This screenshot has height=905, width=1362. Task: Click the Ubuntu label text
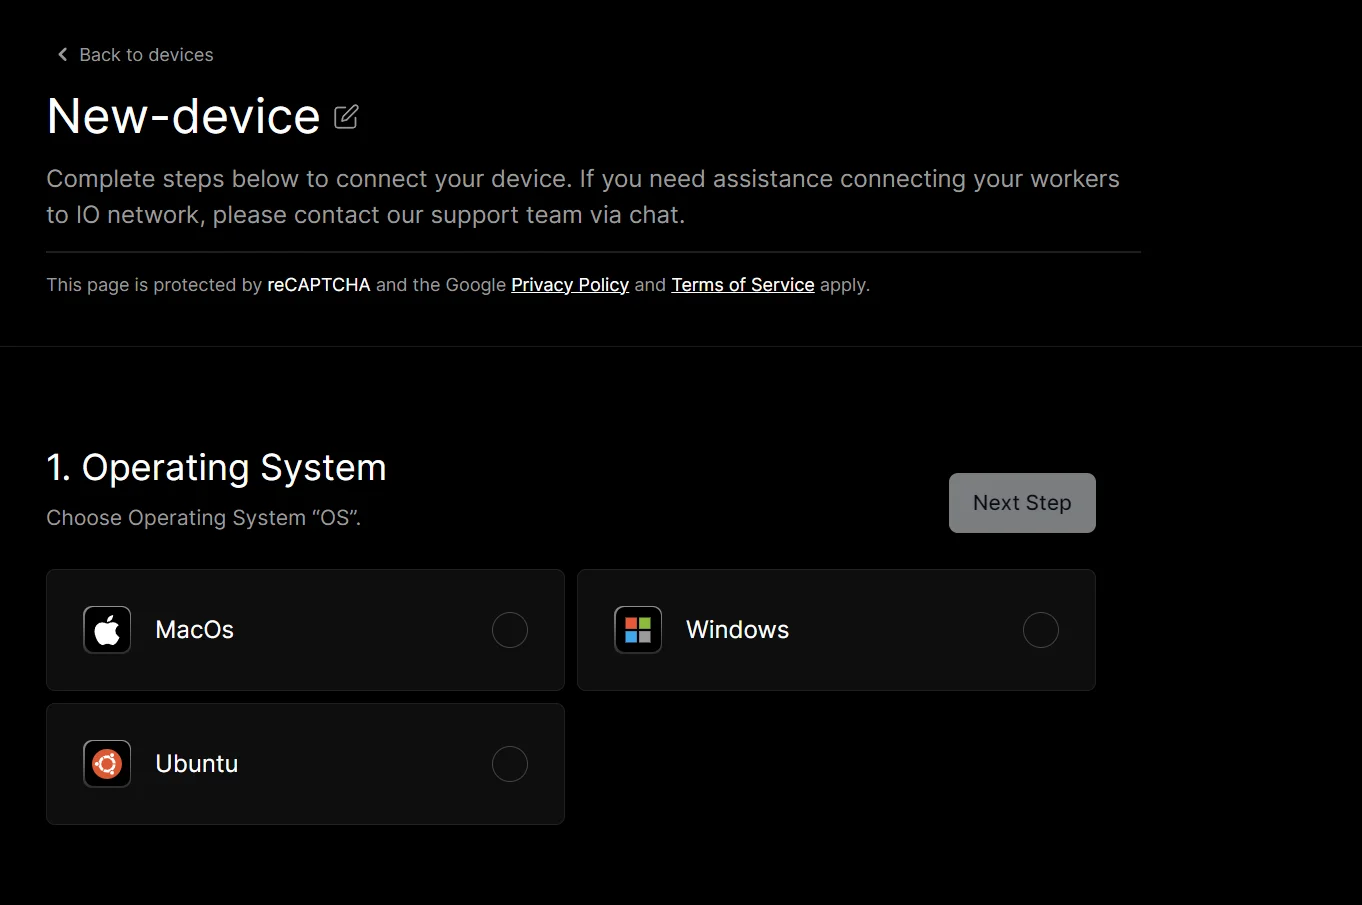click(197, 764)
